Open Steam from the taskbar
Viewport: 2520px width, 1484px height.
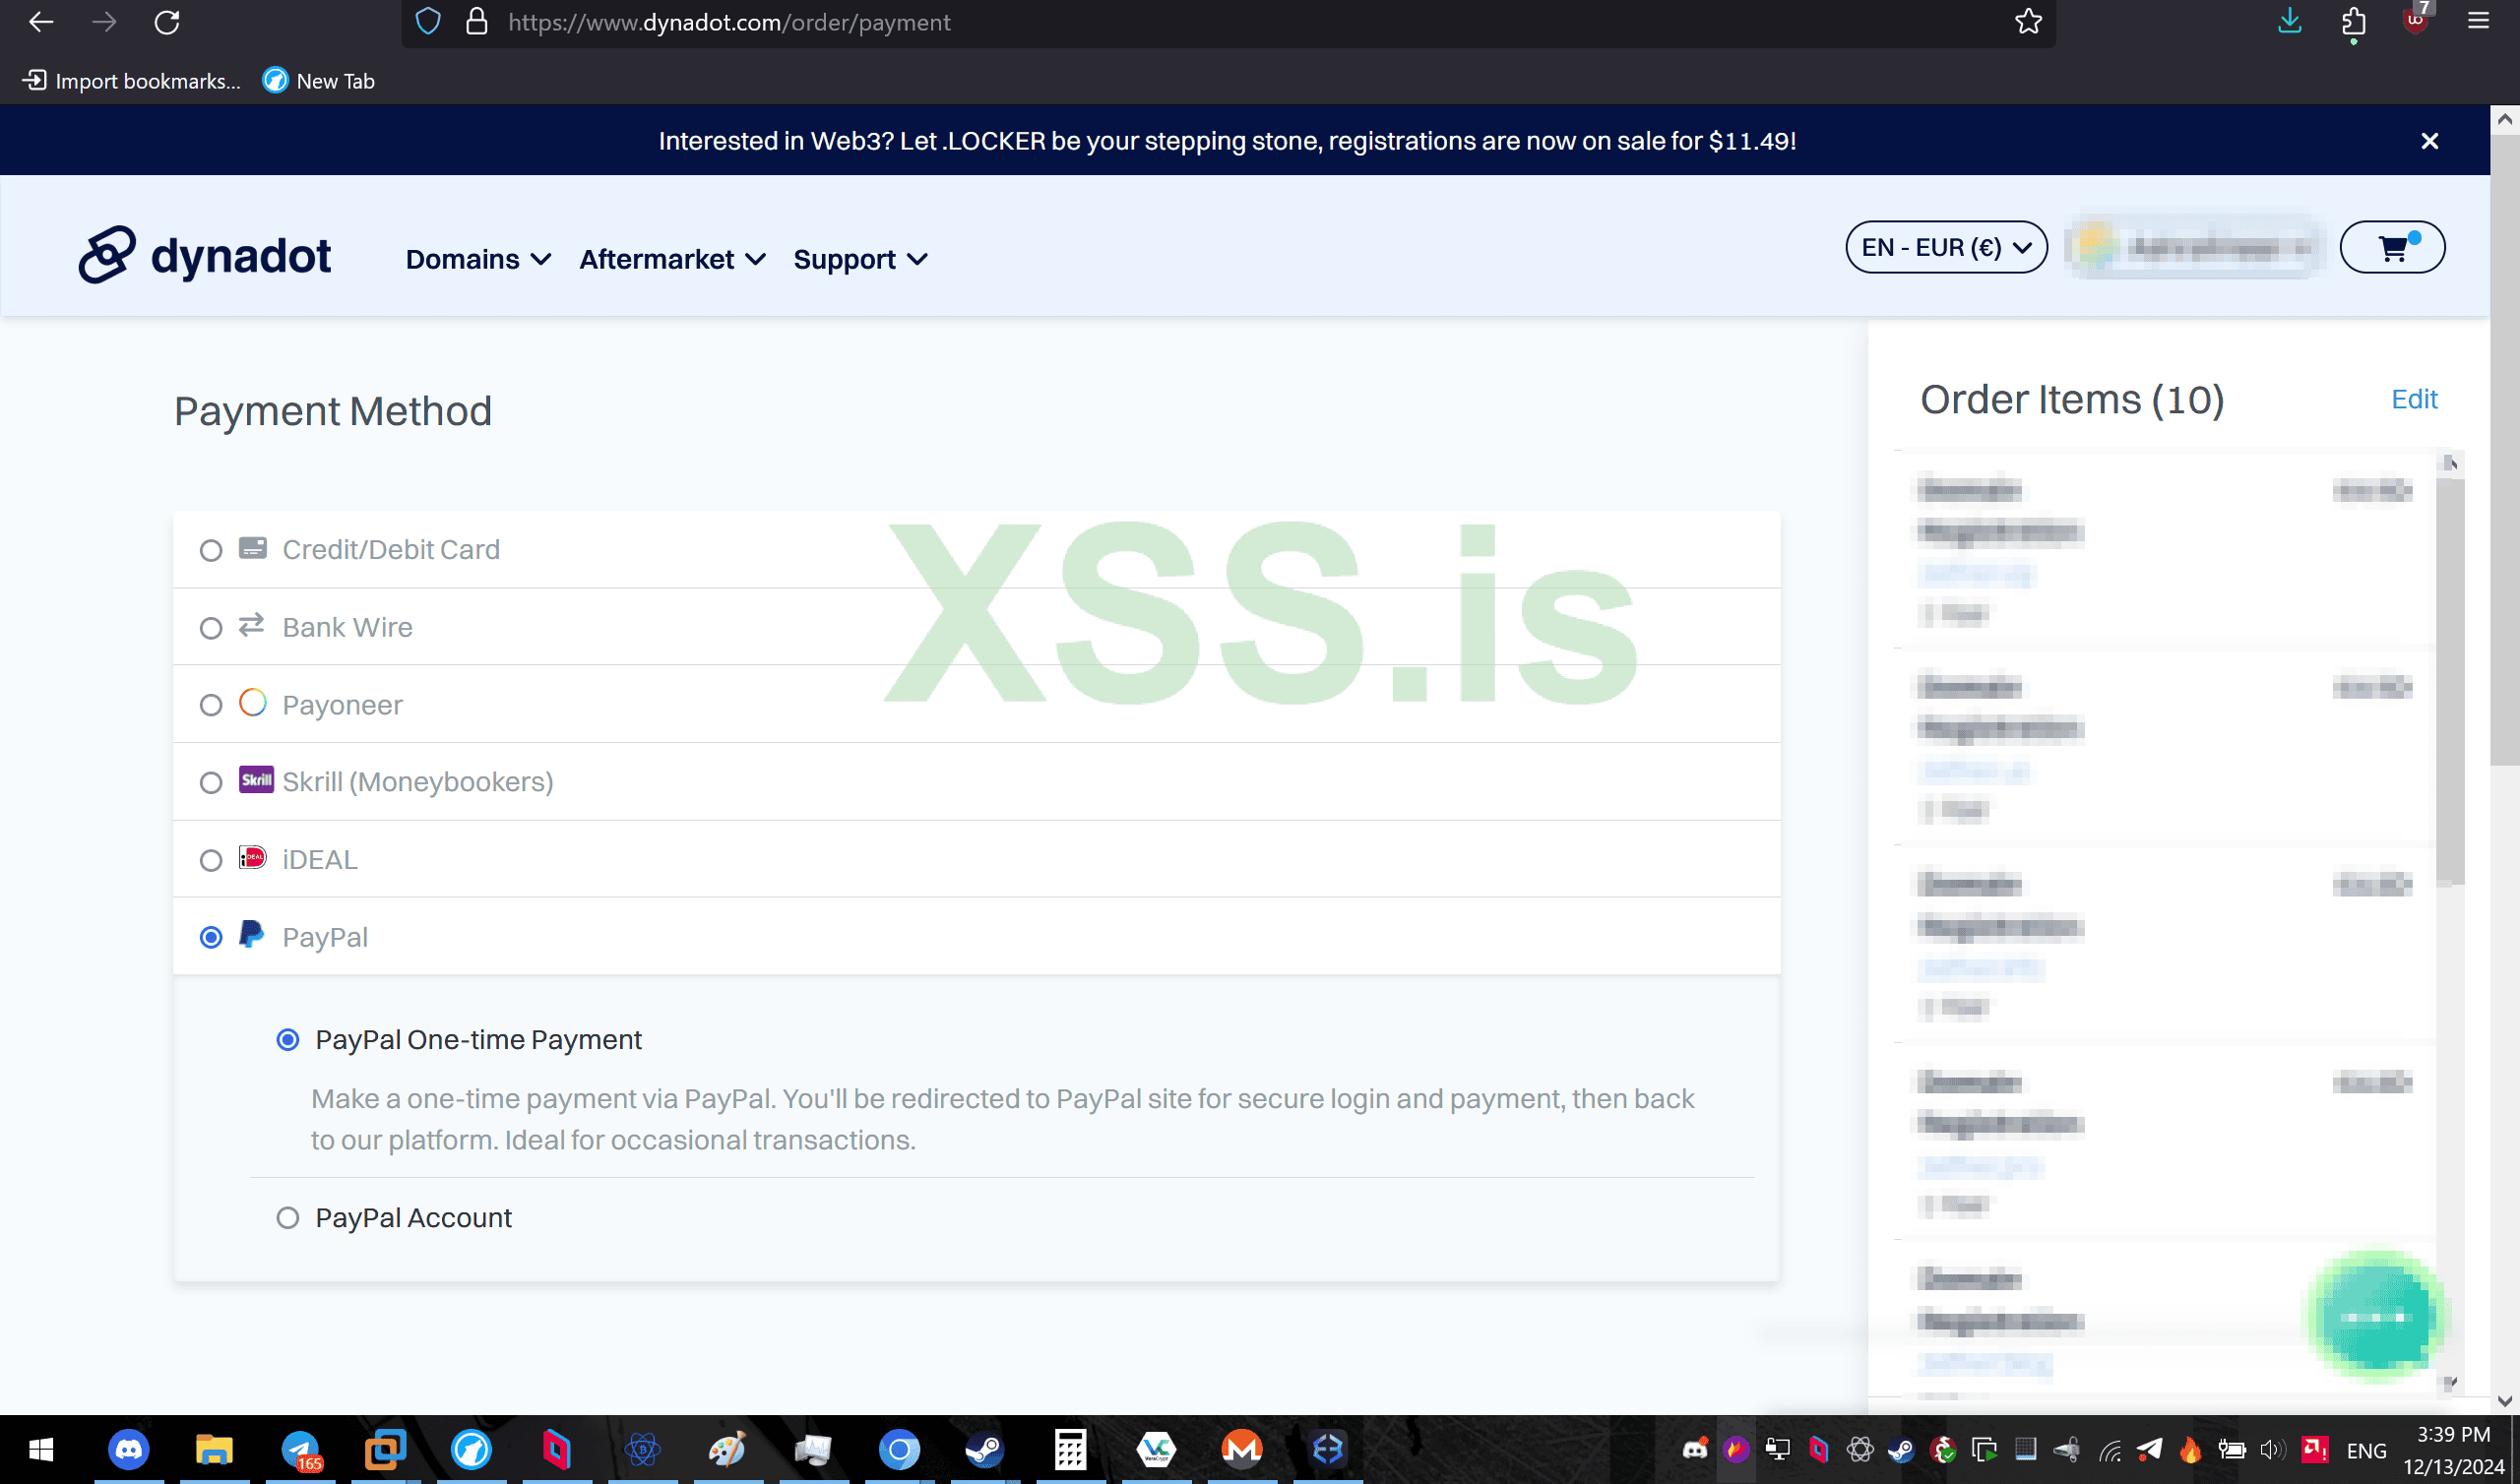click(x=984, y=1449)
